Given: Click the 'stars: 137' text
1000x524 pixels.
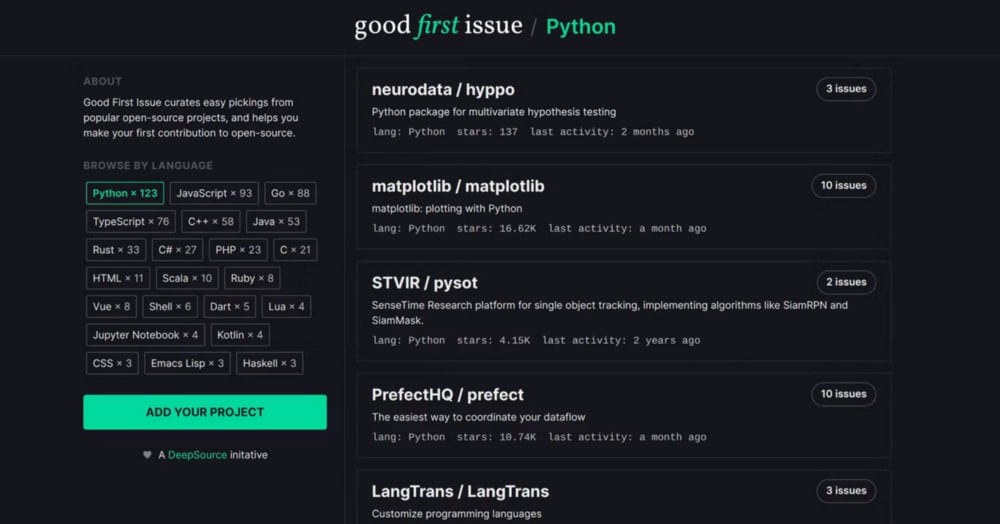Looking at the screenshot, I should click(x=487, y=132).
